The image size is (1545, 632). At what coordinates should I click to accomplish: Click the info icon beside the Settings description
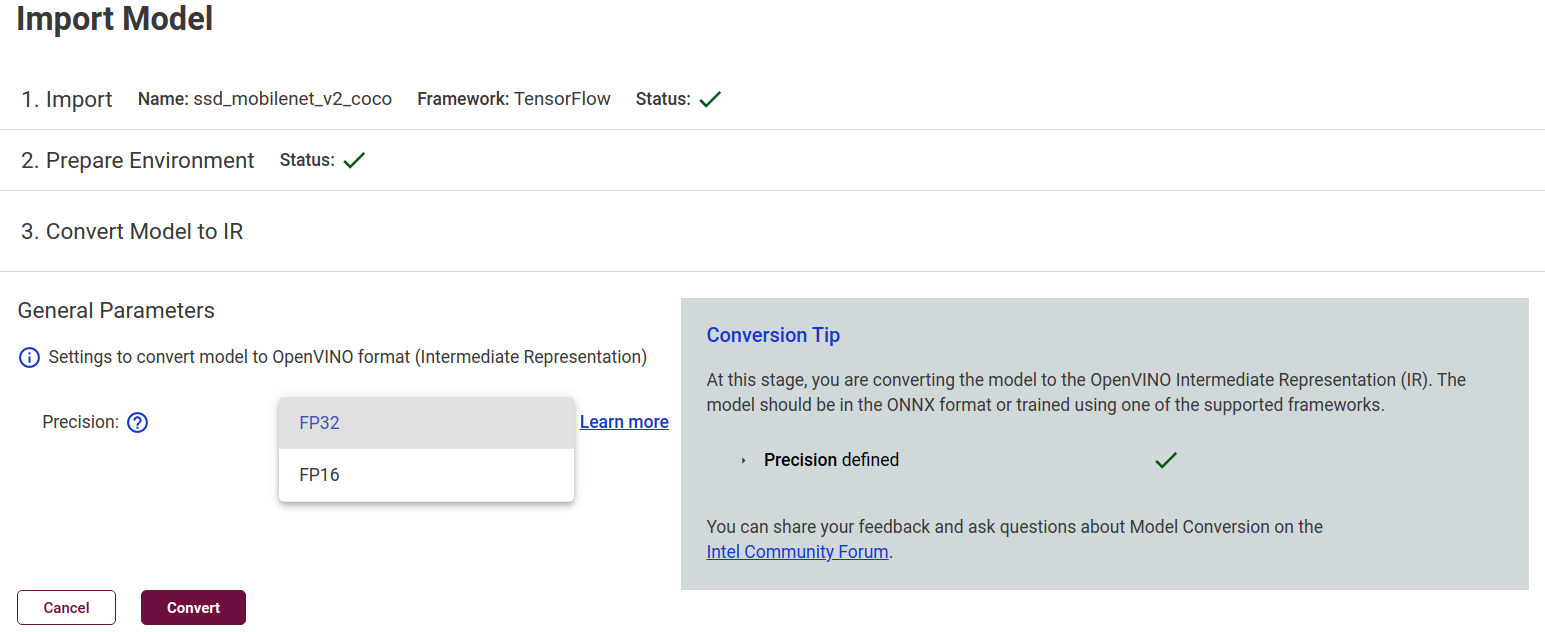[x=30, y=357]
